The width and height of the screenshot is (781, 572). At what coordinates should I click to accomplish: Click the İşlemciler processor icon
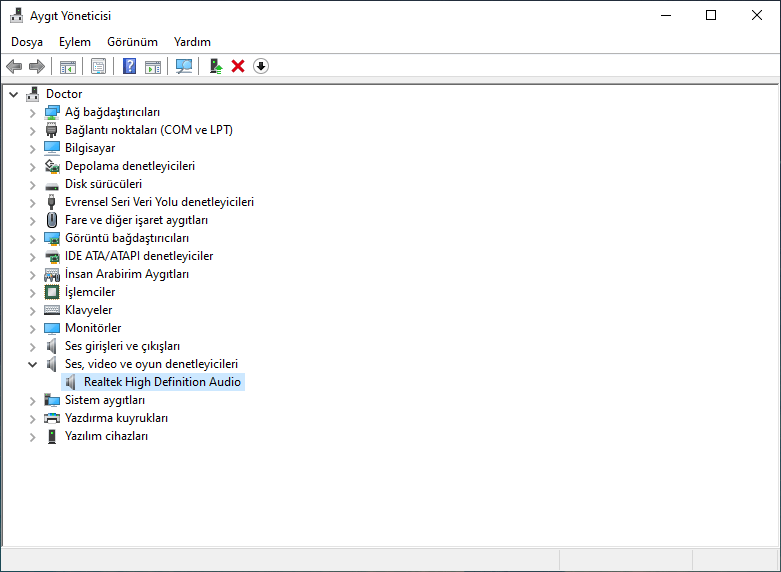pyautogui.click(x=52, y=292)
